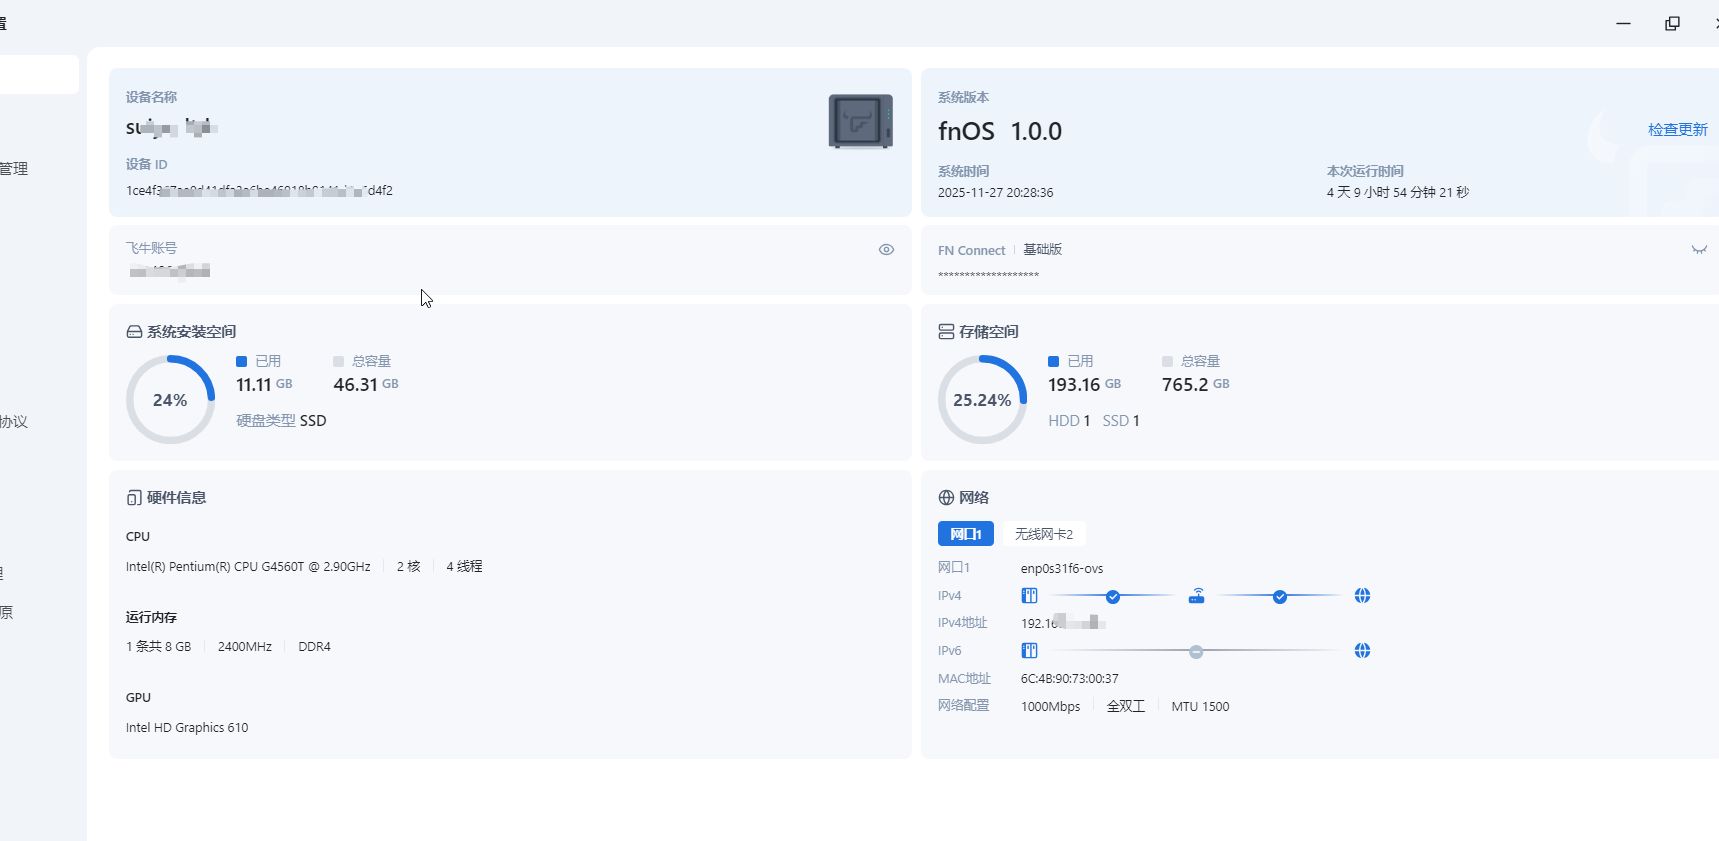Click the 25.24% storage usage ring
The width and height of the screenshot is (1719, 841).
pyautogui.click(x=982, y=400)
